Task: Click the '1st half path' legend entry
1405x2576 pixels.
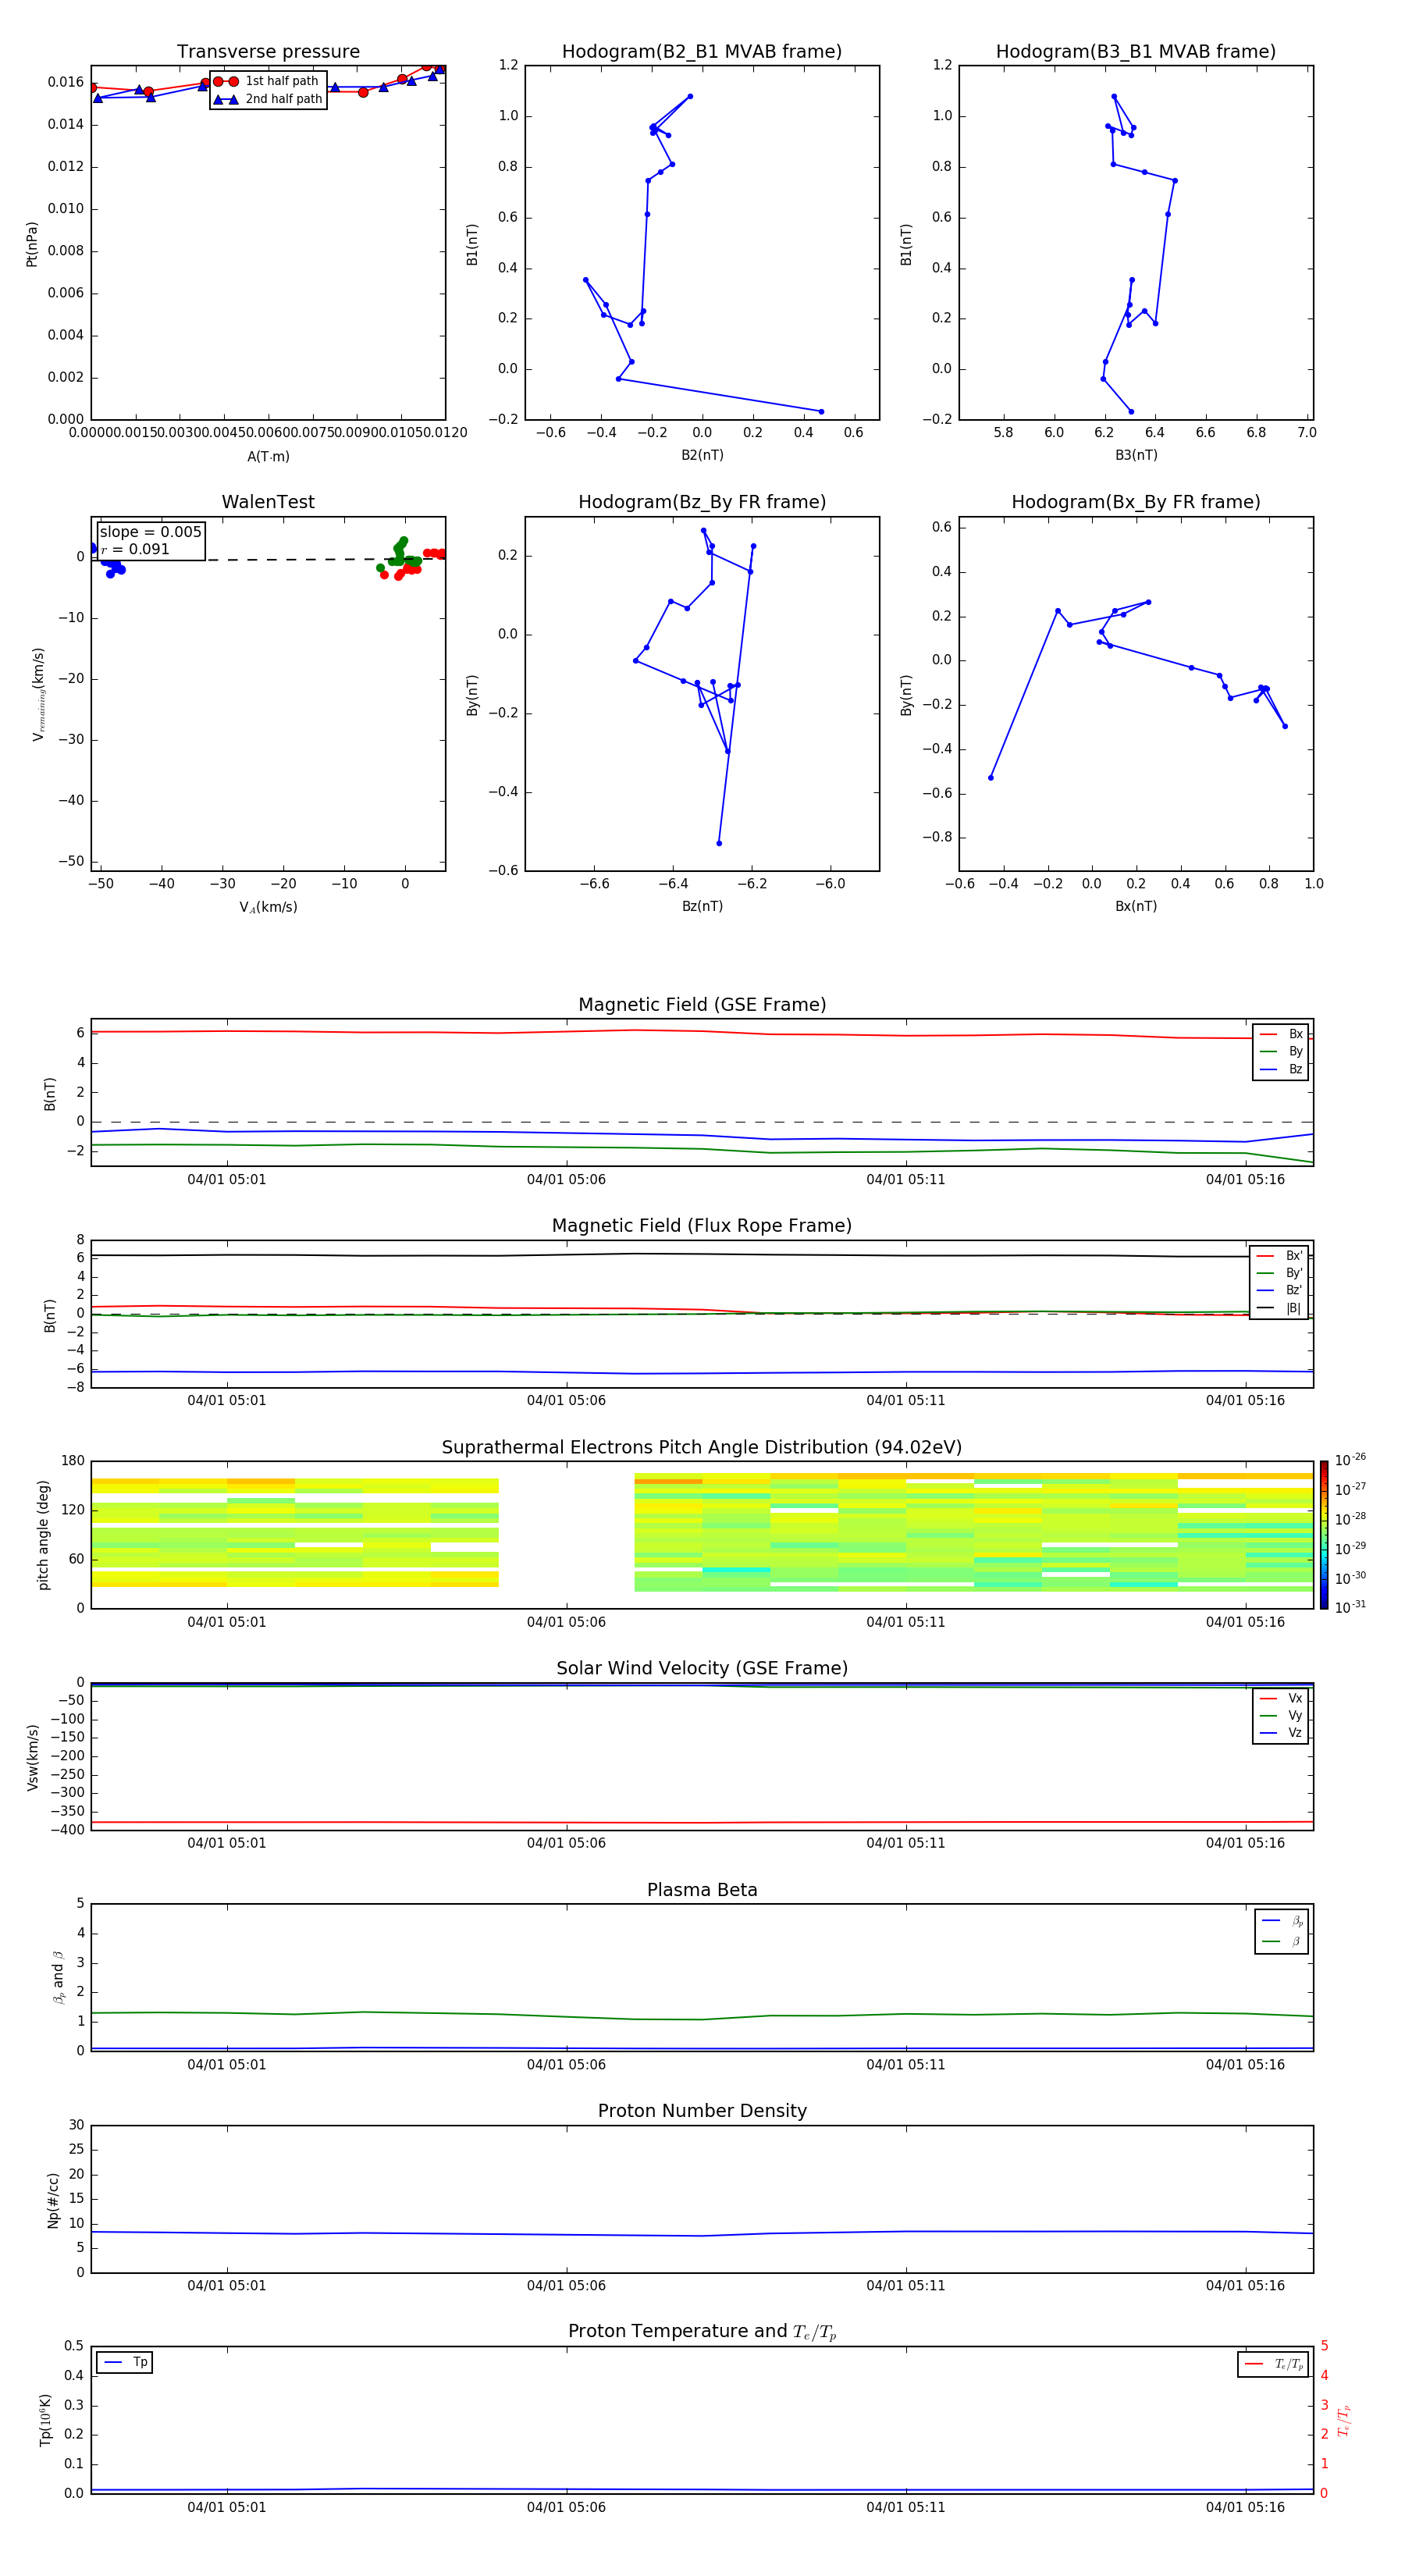Action: pyautogui.click(x=267, y=81)
